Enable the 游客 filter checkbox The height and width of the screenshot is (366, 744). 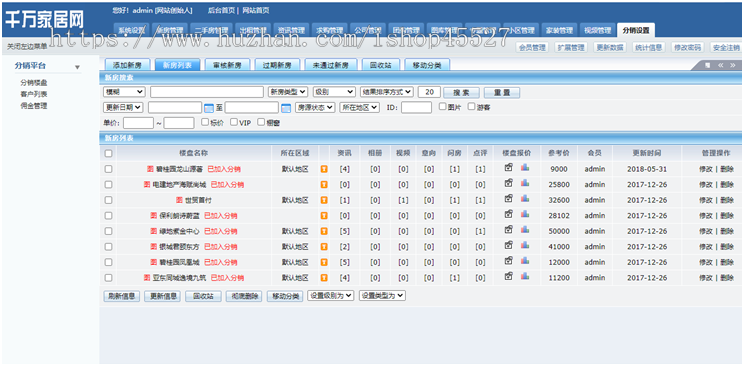click(x=471, y=107)
